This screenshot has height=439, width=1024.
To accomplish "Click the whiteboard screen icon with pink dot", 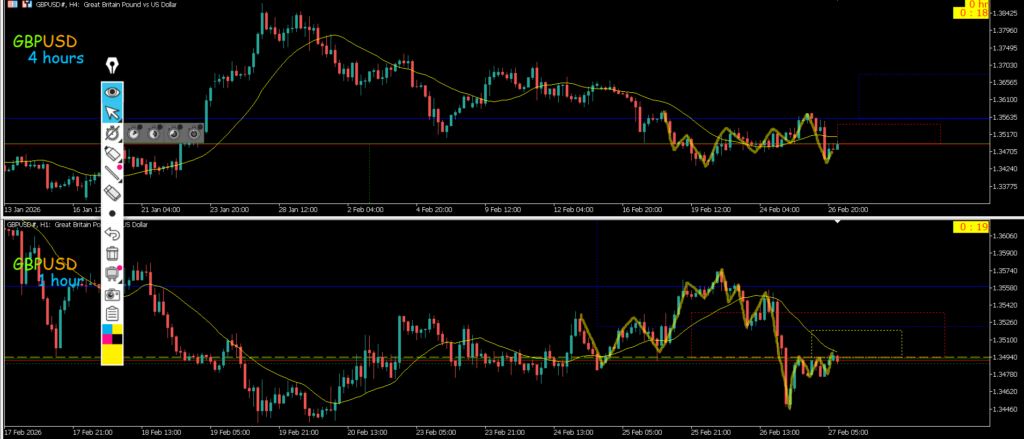I will (x=113, y=274).
